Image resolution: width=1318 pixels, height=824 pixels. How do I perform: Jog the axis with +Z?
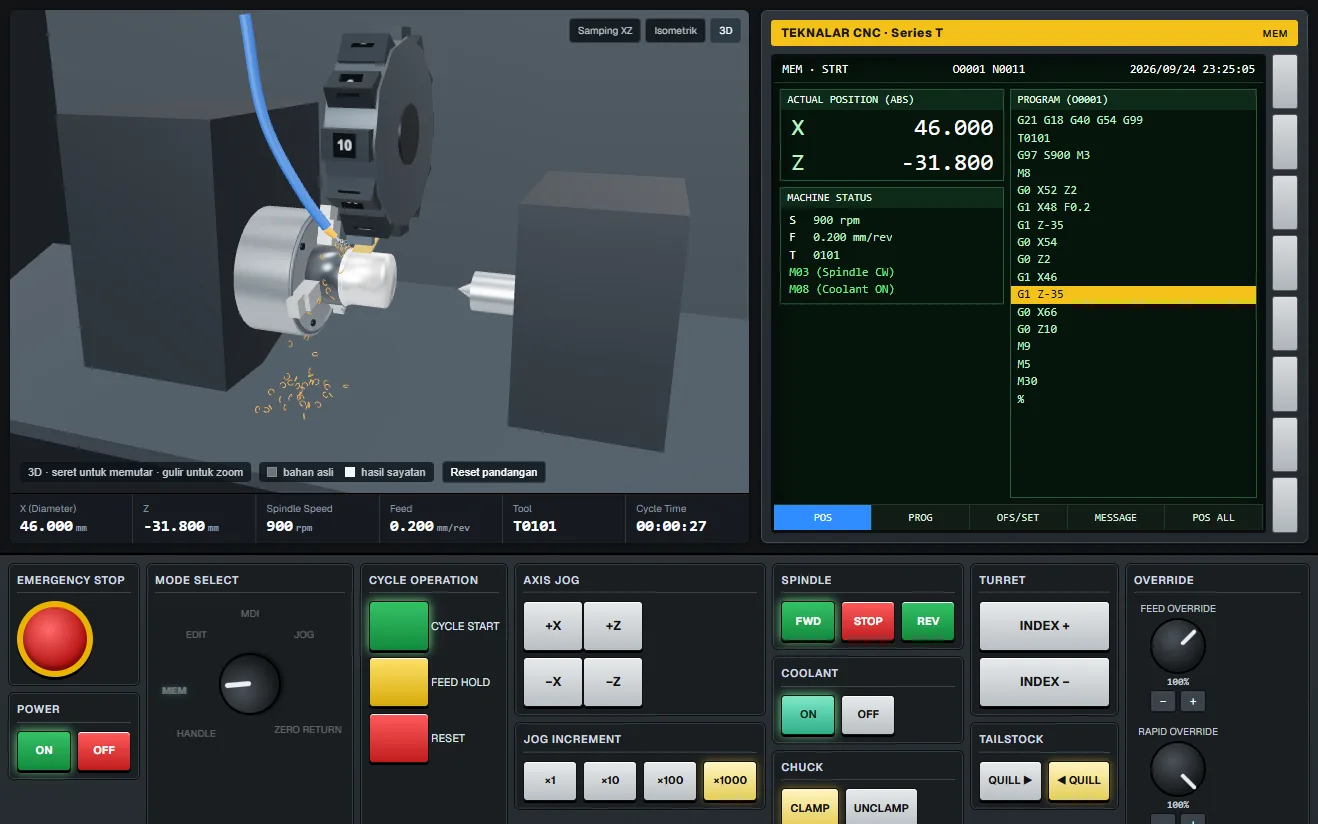pos(613,626)
